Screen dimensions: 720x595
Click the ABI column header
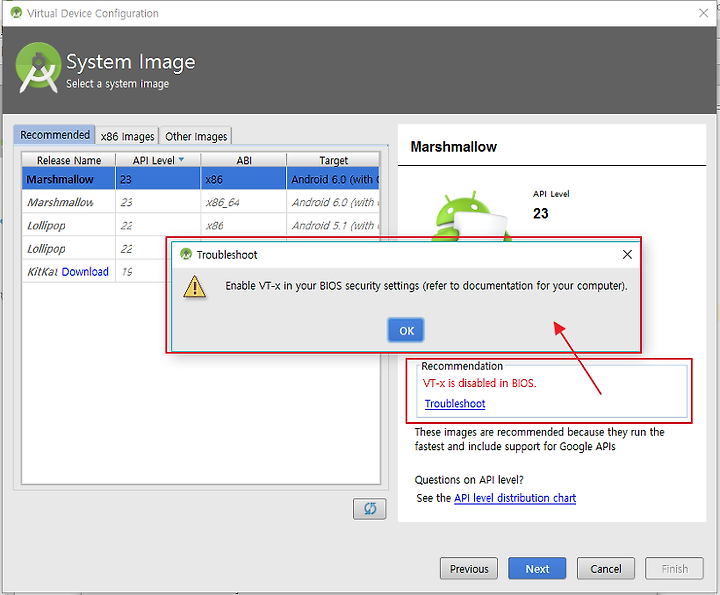[244, 160]
